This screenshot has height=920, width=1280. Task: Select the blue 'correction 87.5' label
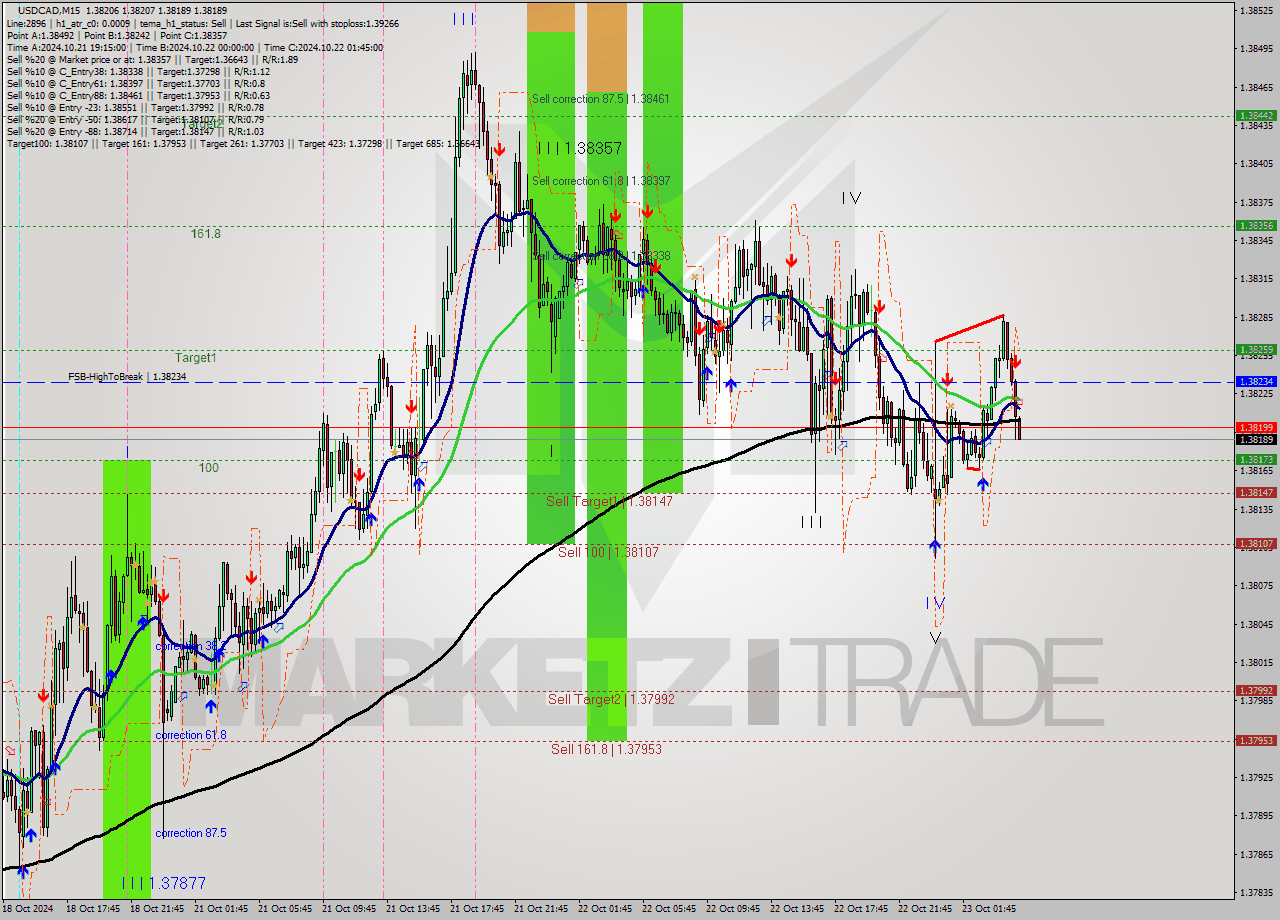tap(191, 833)
